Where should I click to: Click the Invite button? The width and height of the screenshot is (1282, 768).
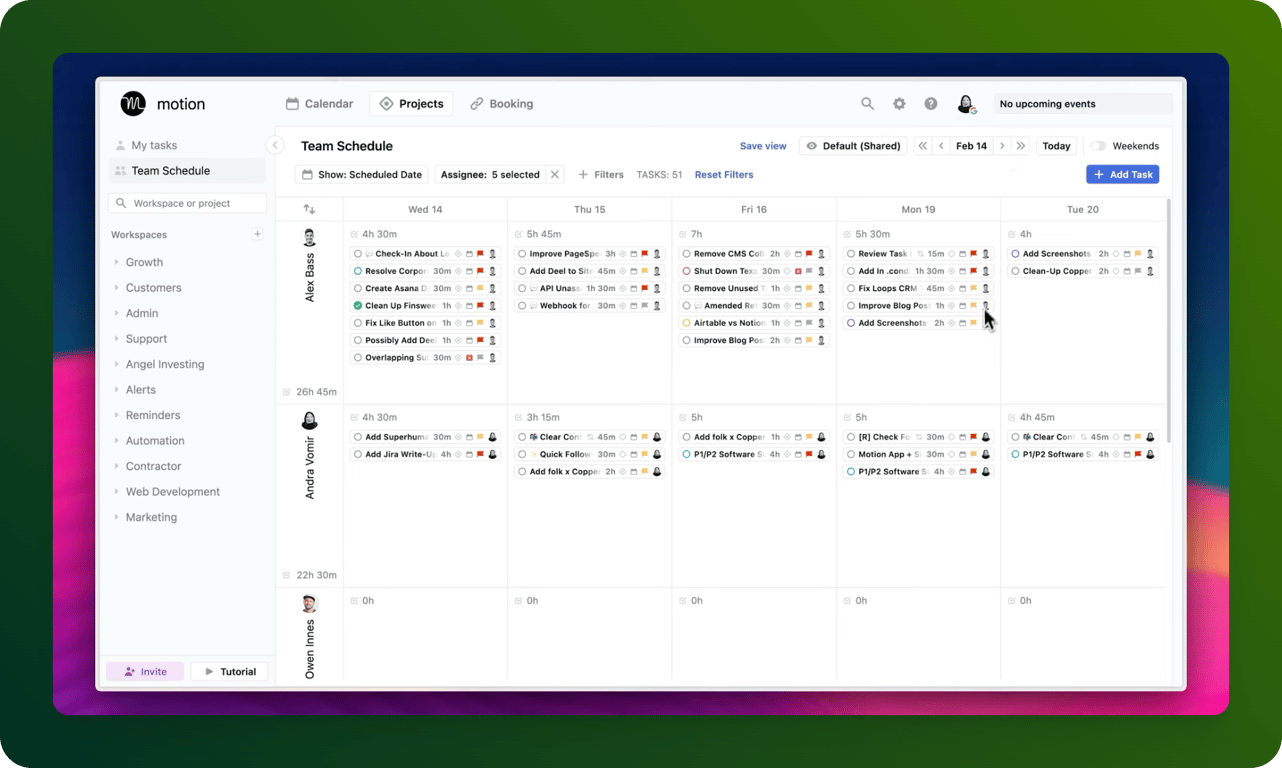[145, 672]
